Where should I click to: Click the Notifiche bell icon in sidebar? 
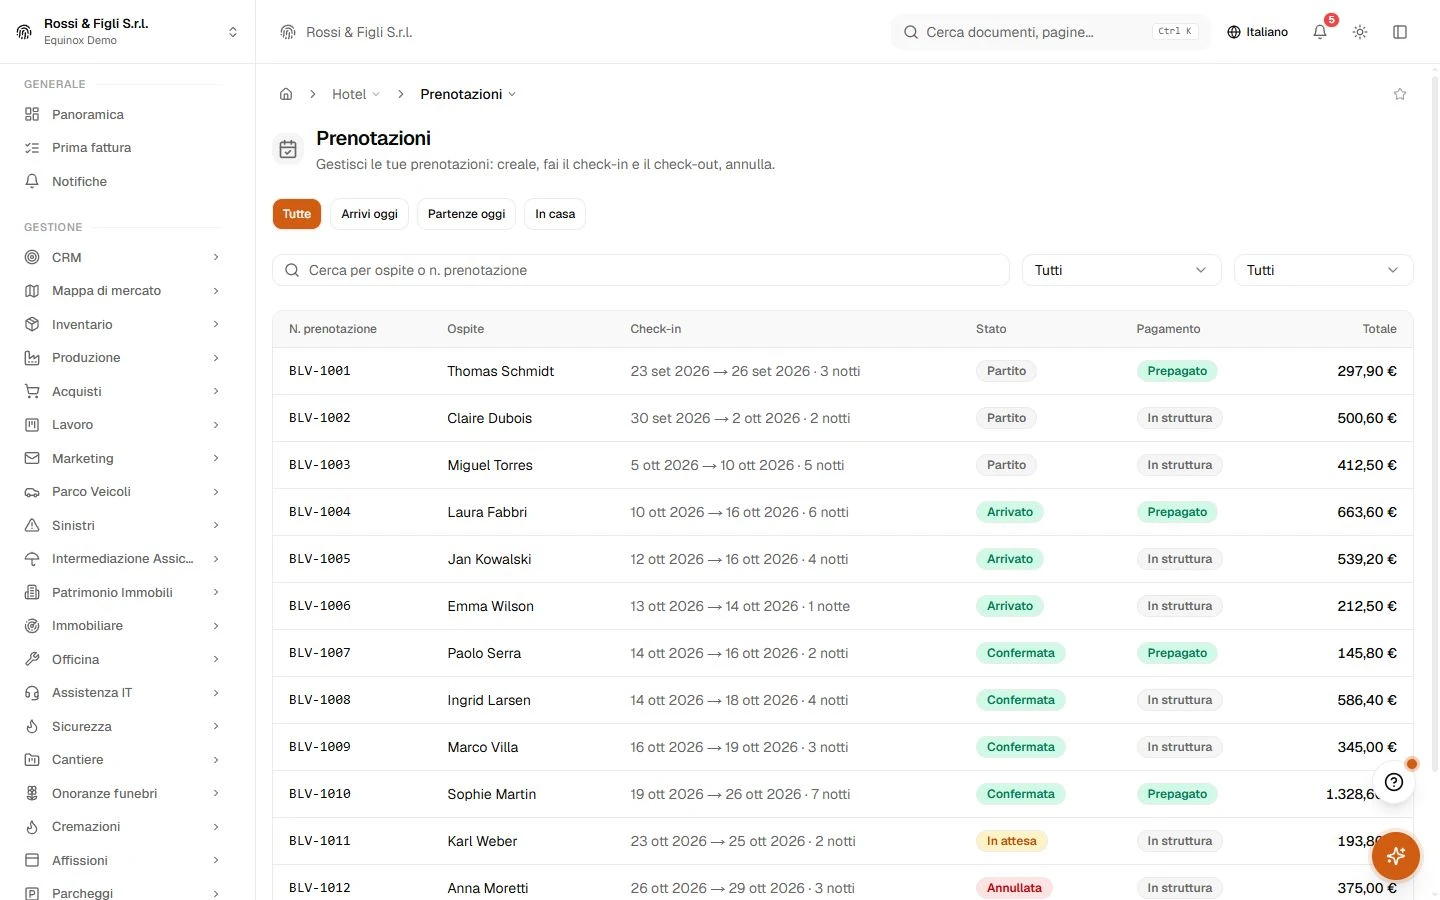point(32,182)
